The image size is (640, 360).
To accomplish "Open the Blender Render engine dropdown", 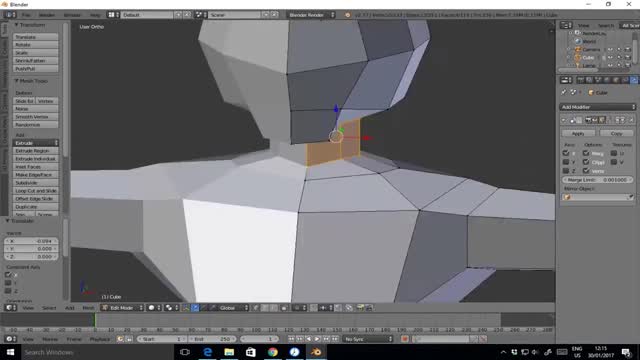I will pyautogui.click(x=311, y=15).
